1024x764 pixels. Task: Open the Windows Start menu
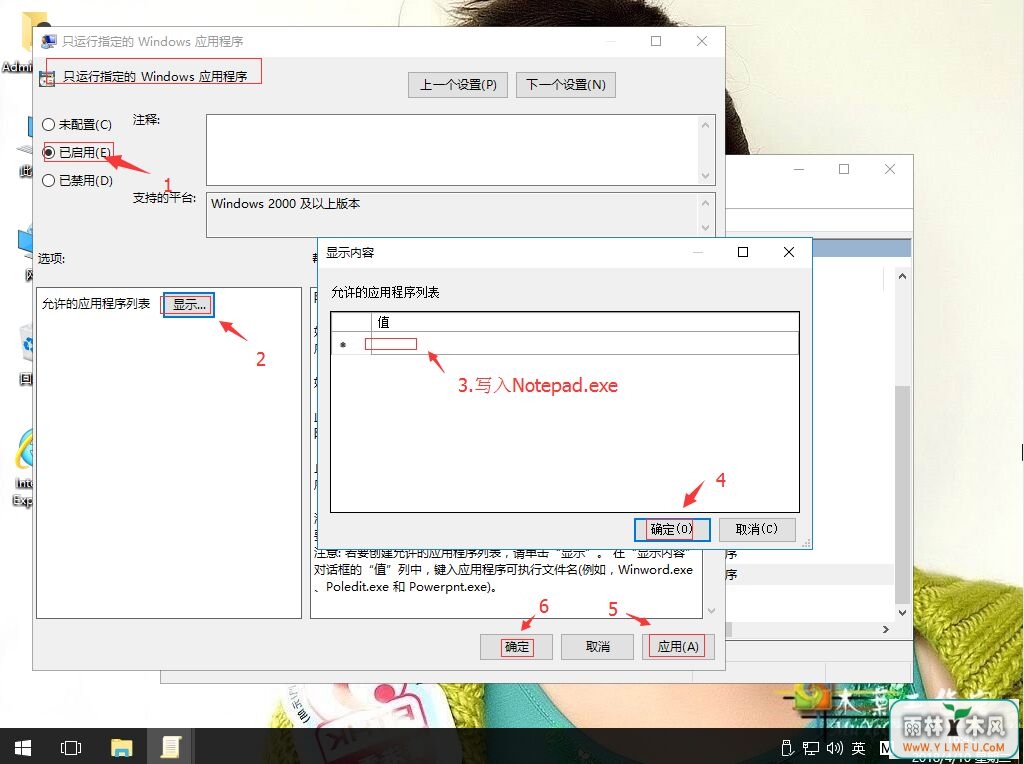tap(23, 747)
